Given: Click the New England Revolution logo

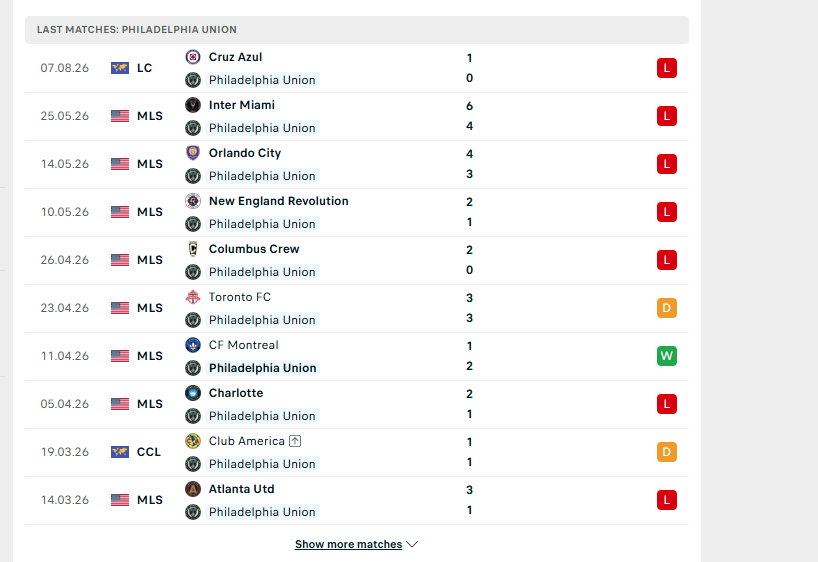Looking at the screenshot, I should (193, 201).
